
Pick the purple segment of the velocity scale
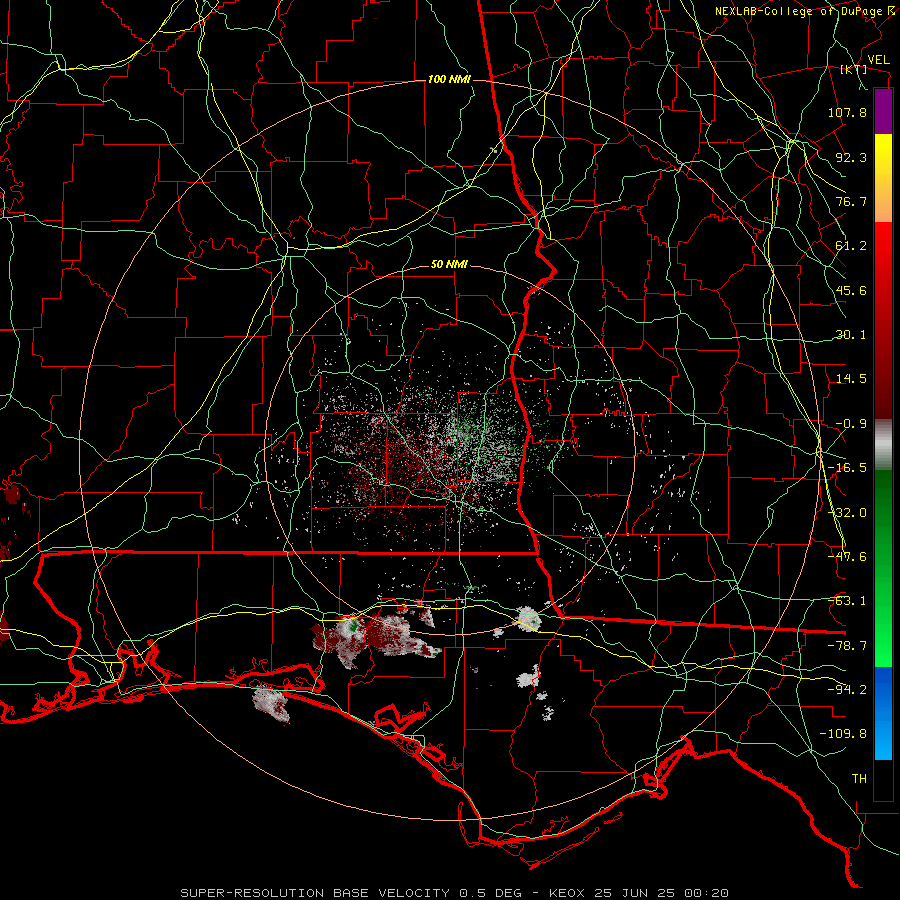(883, 112)
